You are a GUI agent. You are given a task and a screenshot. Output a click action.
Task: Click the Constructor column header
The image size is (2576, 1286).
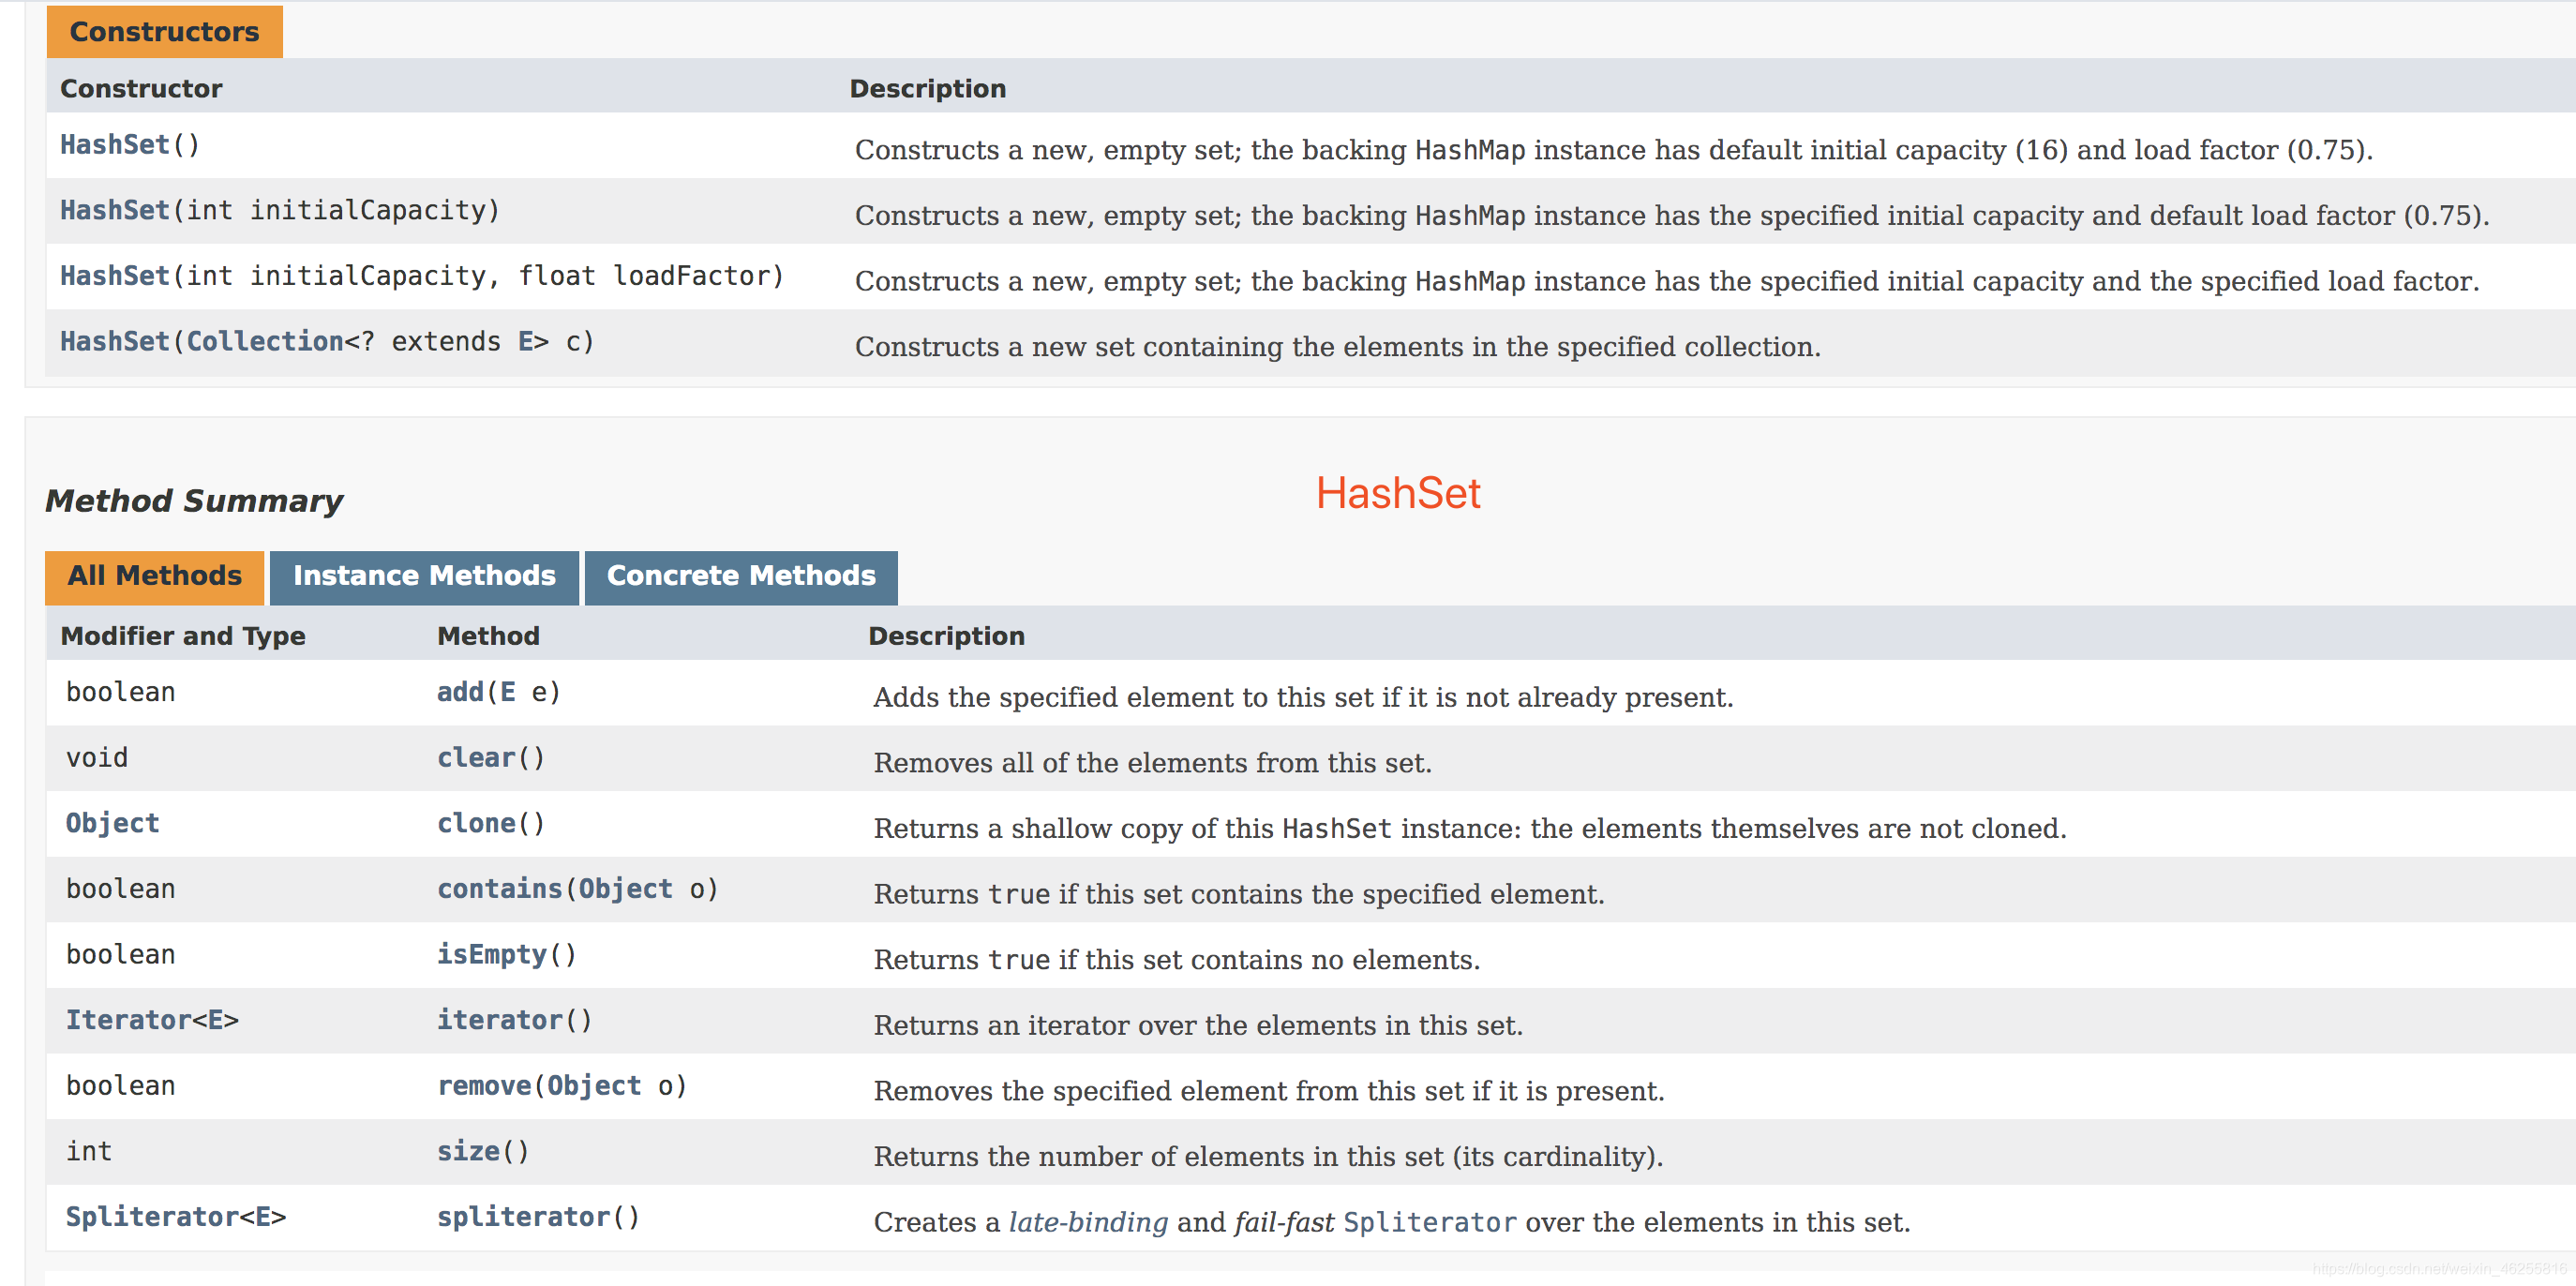[141, 89]
